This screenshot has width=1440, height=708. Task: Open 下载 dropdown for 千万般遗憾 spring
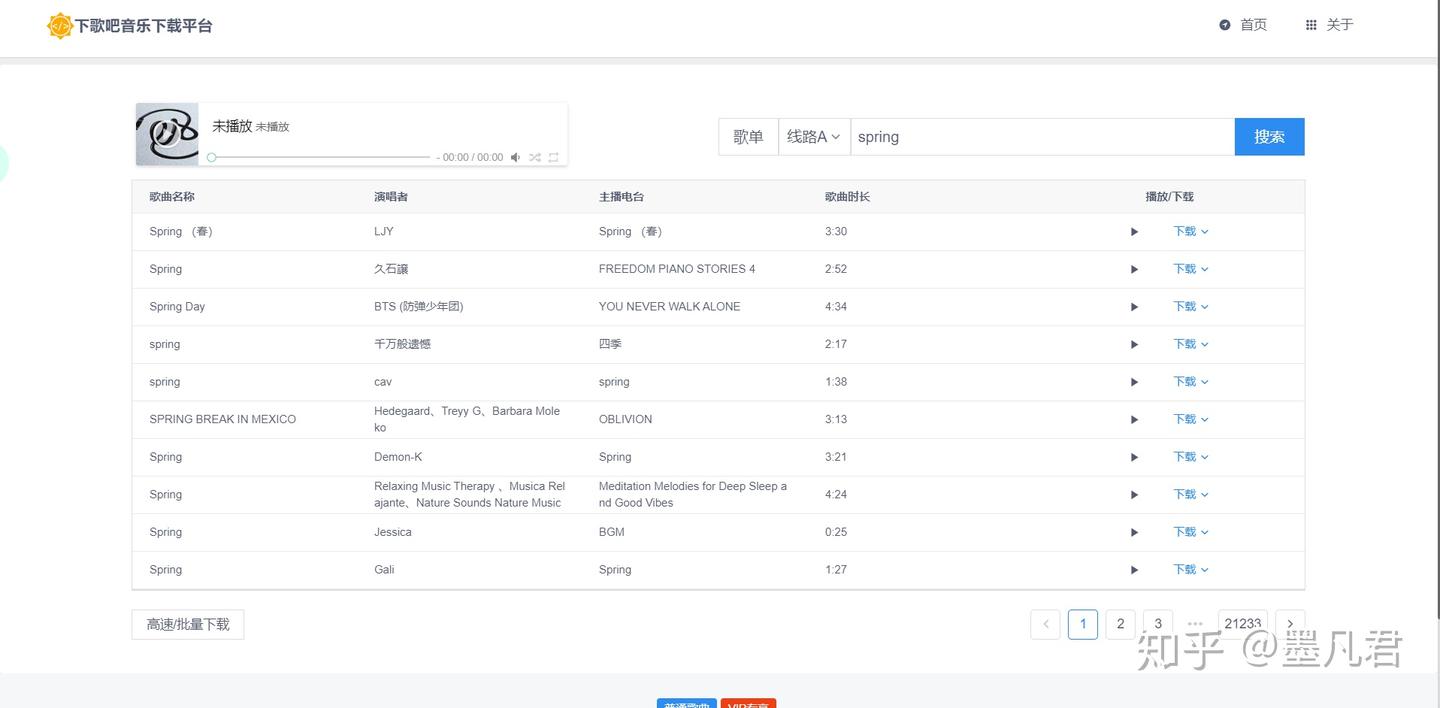tap(1191, 344)
